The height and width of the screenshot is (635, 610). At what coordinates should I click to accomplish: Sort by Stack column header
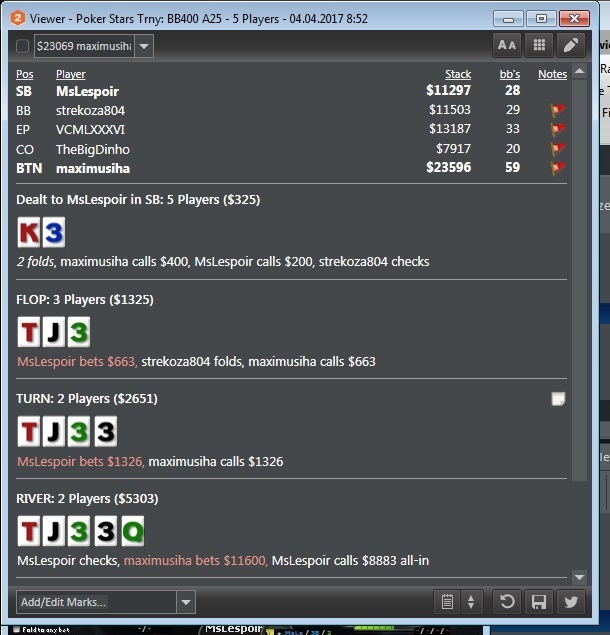(x=458, y=75)
